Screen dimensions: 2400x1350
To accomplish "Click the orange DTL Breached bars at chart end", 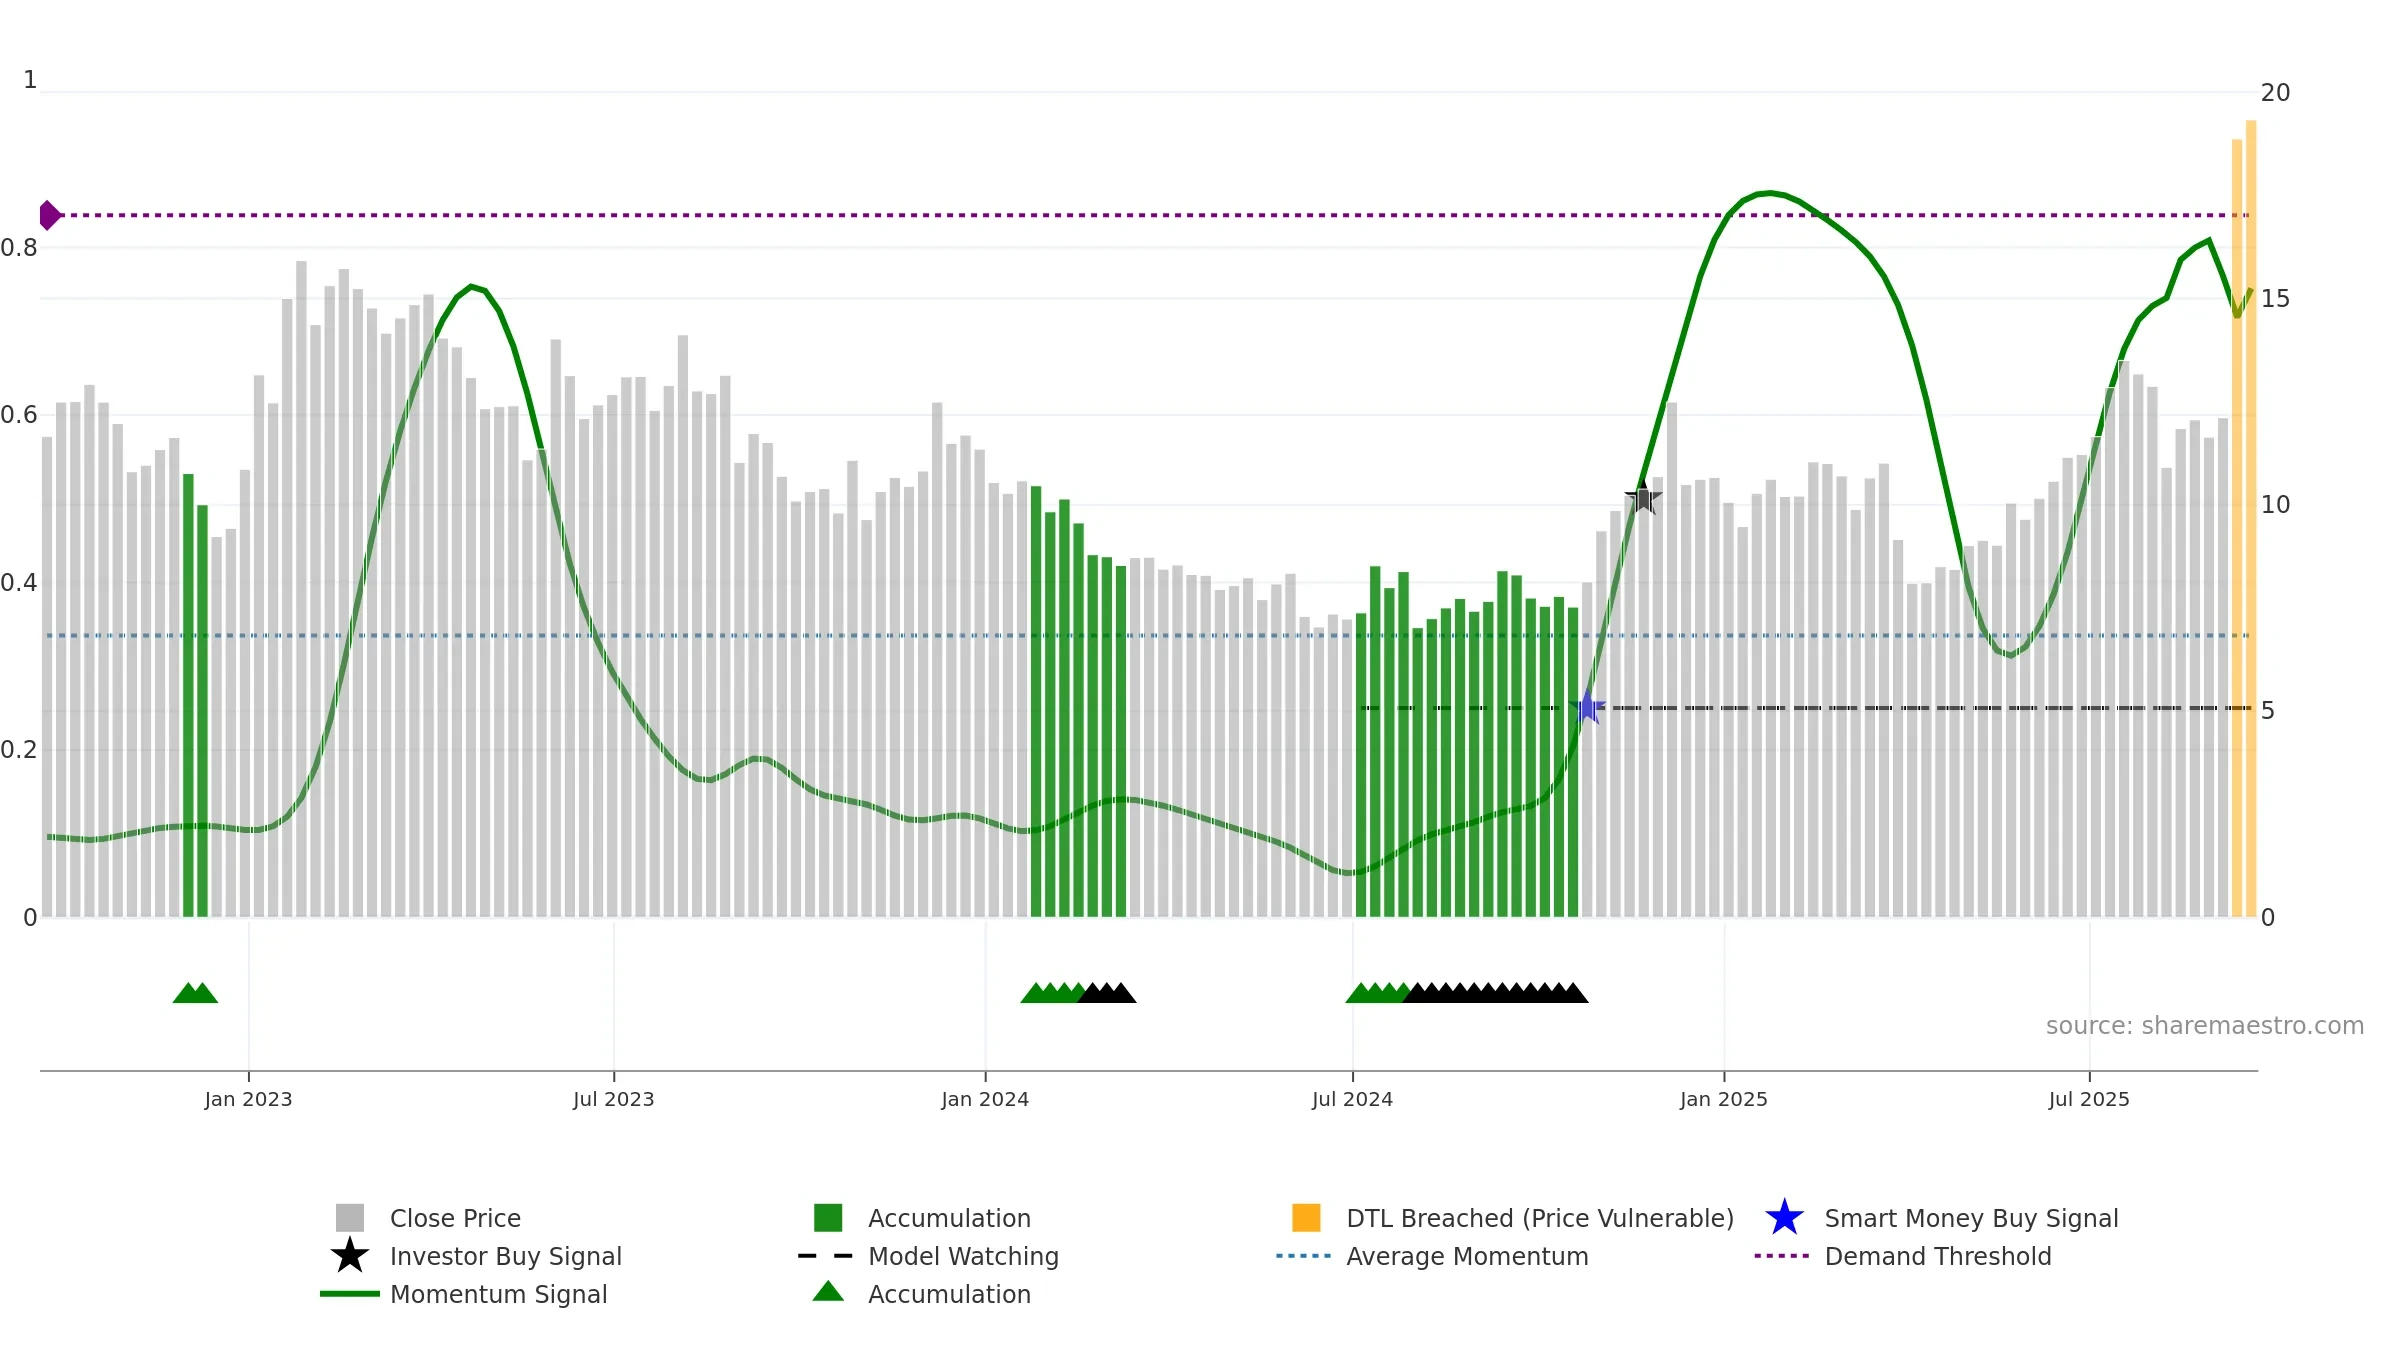I will point(2244,519).
